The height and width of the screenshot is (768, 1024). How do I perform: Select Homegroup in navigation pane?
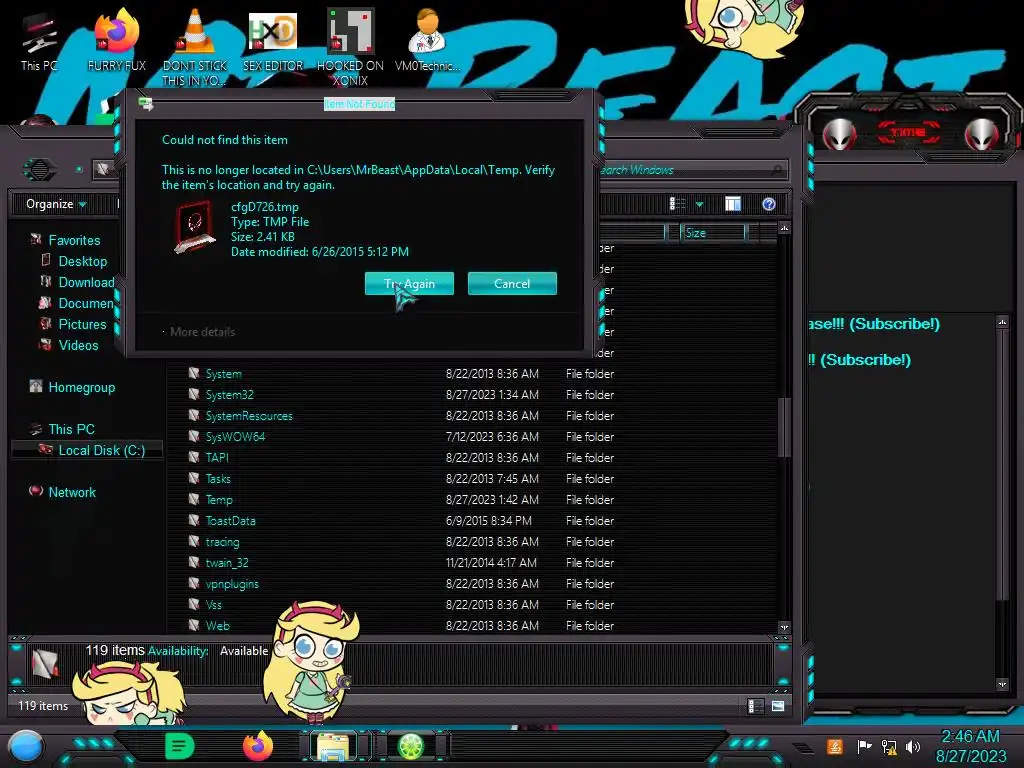[x=81, y=387]
